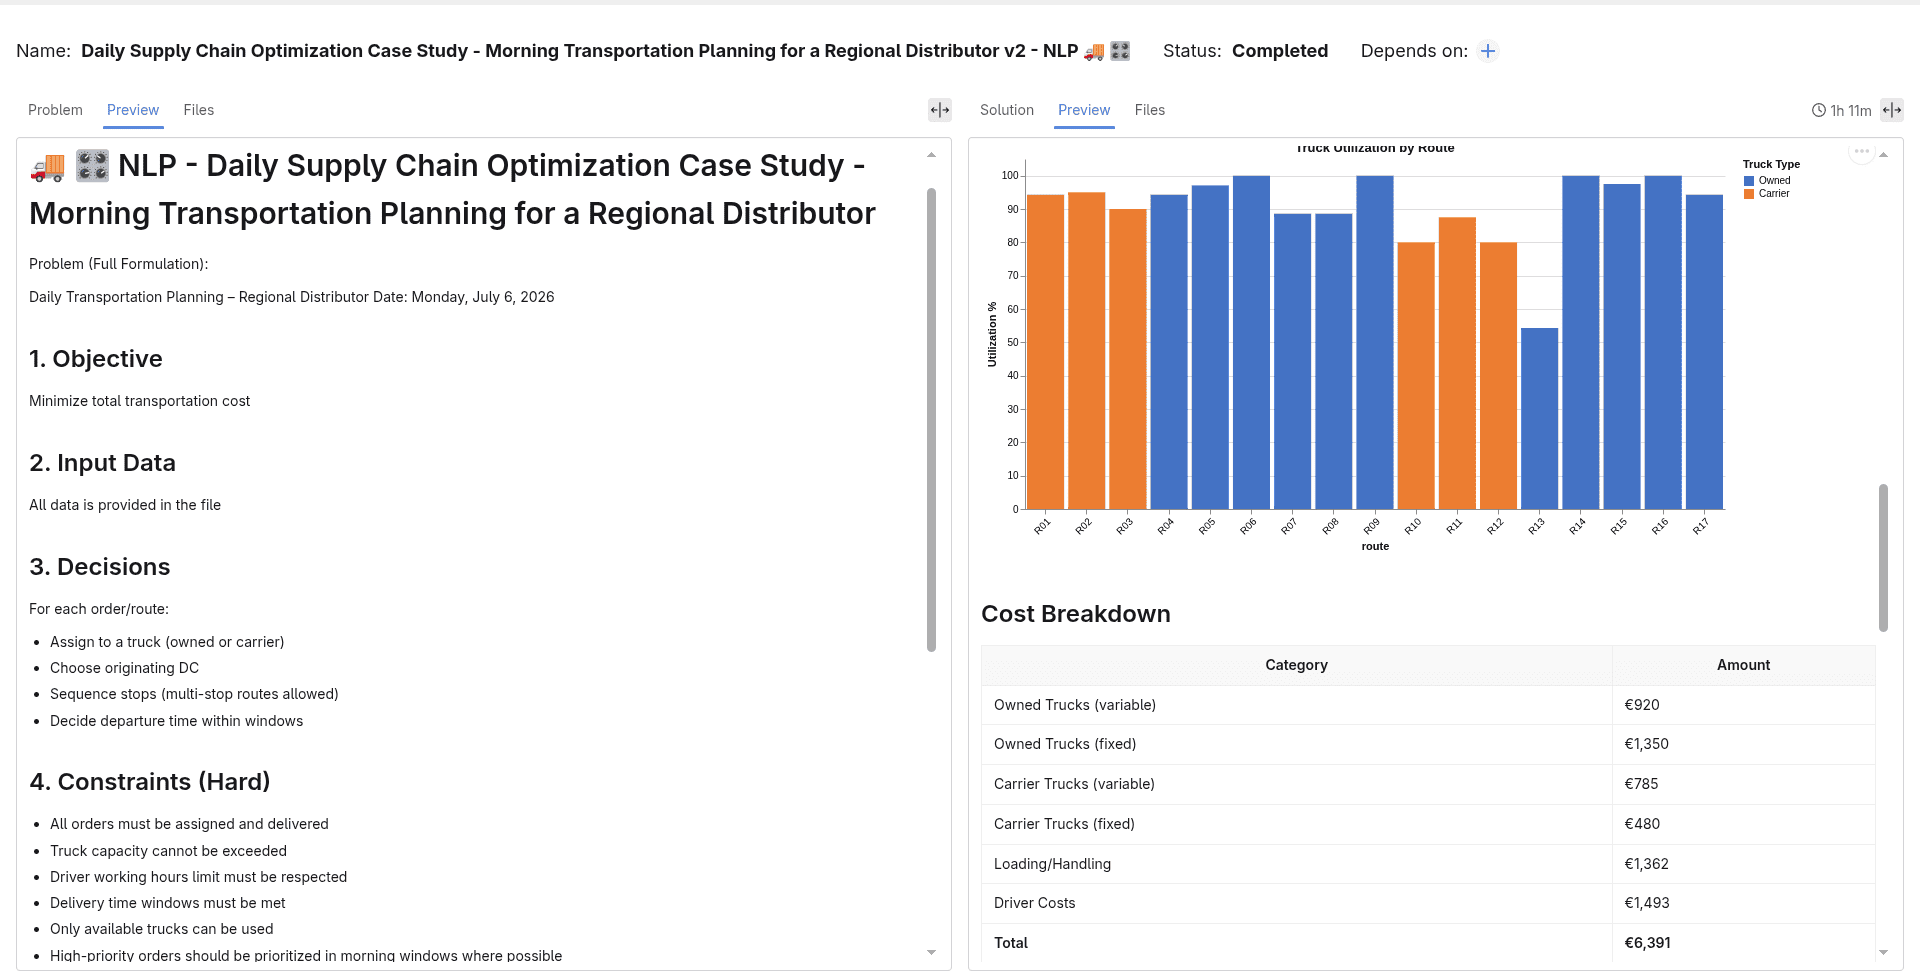Viewport: 1920px width, 978px height.
Task: Click the control knobs emoji in the heading
Action: pyautogui.click(x=92, y=166)
